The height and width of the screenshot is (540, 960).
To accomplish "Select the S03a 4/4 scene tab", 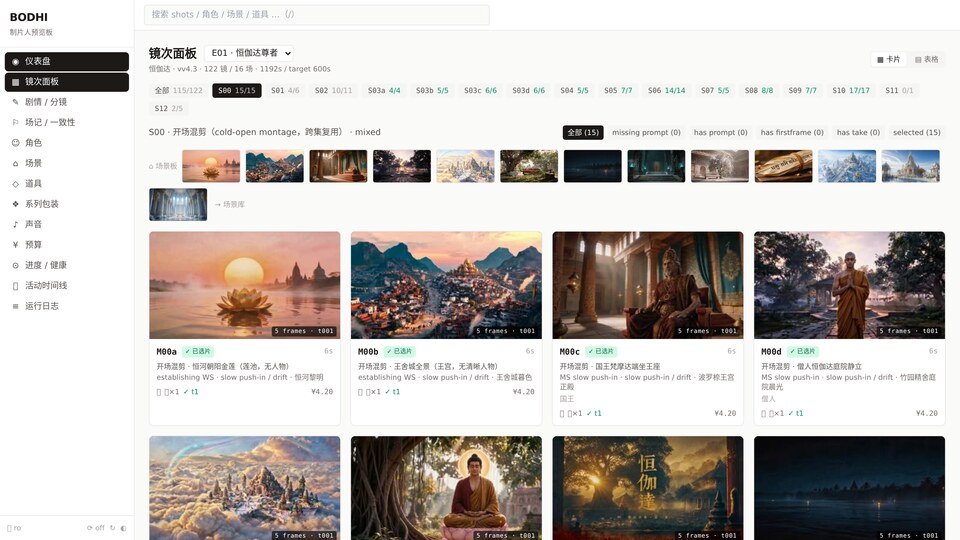I will tap(384, 91).
